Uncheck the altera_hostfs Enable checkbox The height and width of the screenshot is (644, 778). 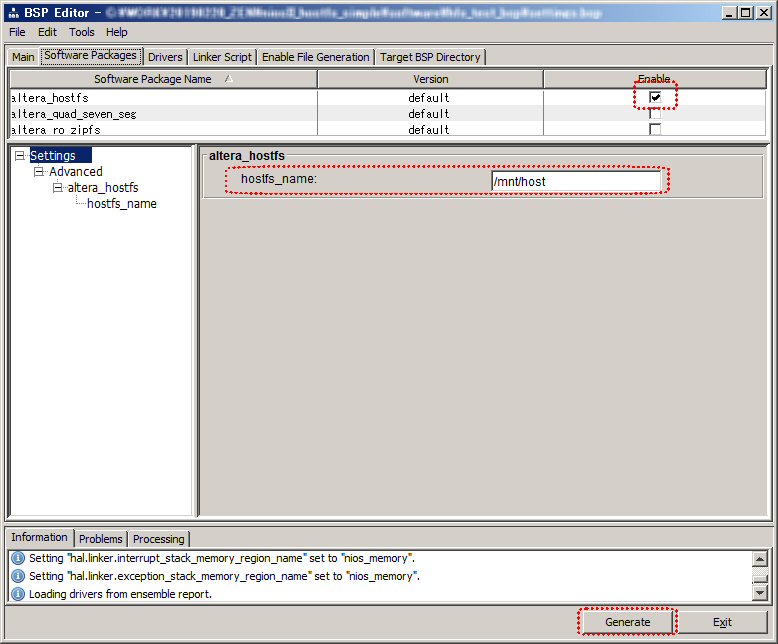point(655,97)
